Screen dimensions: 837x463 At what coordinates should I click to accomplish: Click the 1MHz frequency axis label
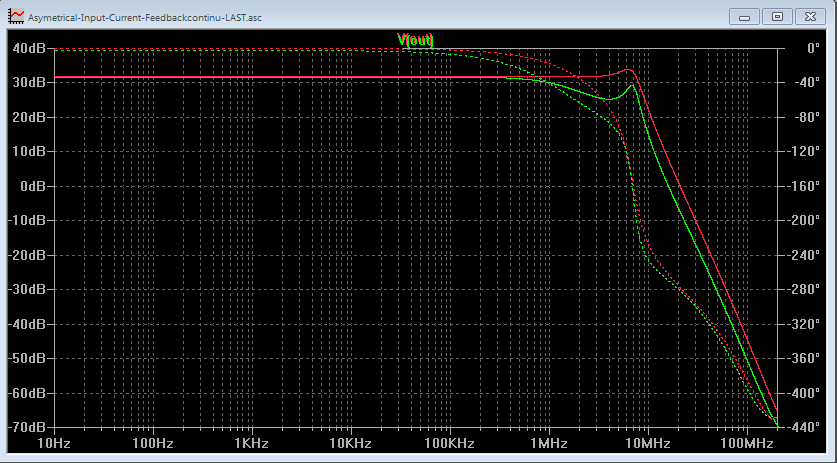tap(549, 443)
